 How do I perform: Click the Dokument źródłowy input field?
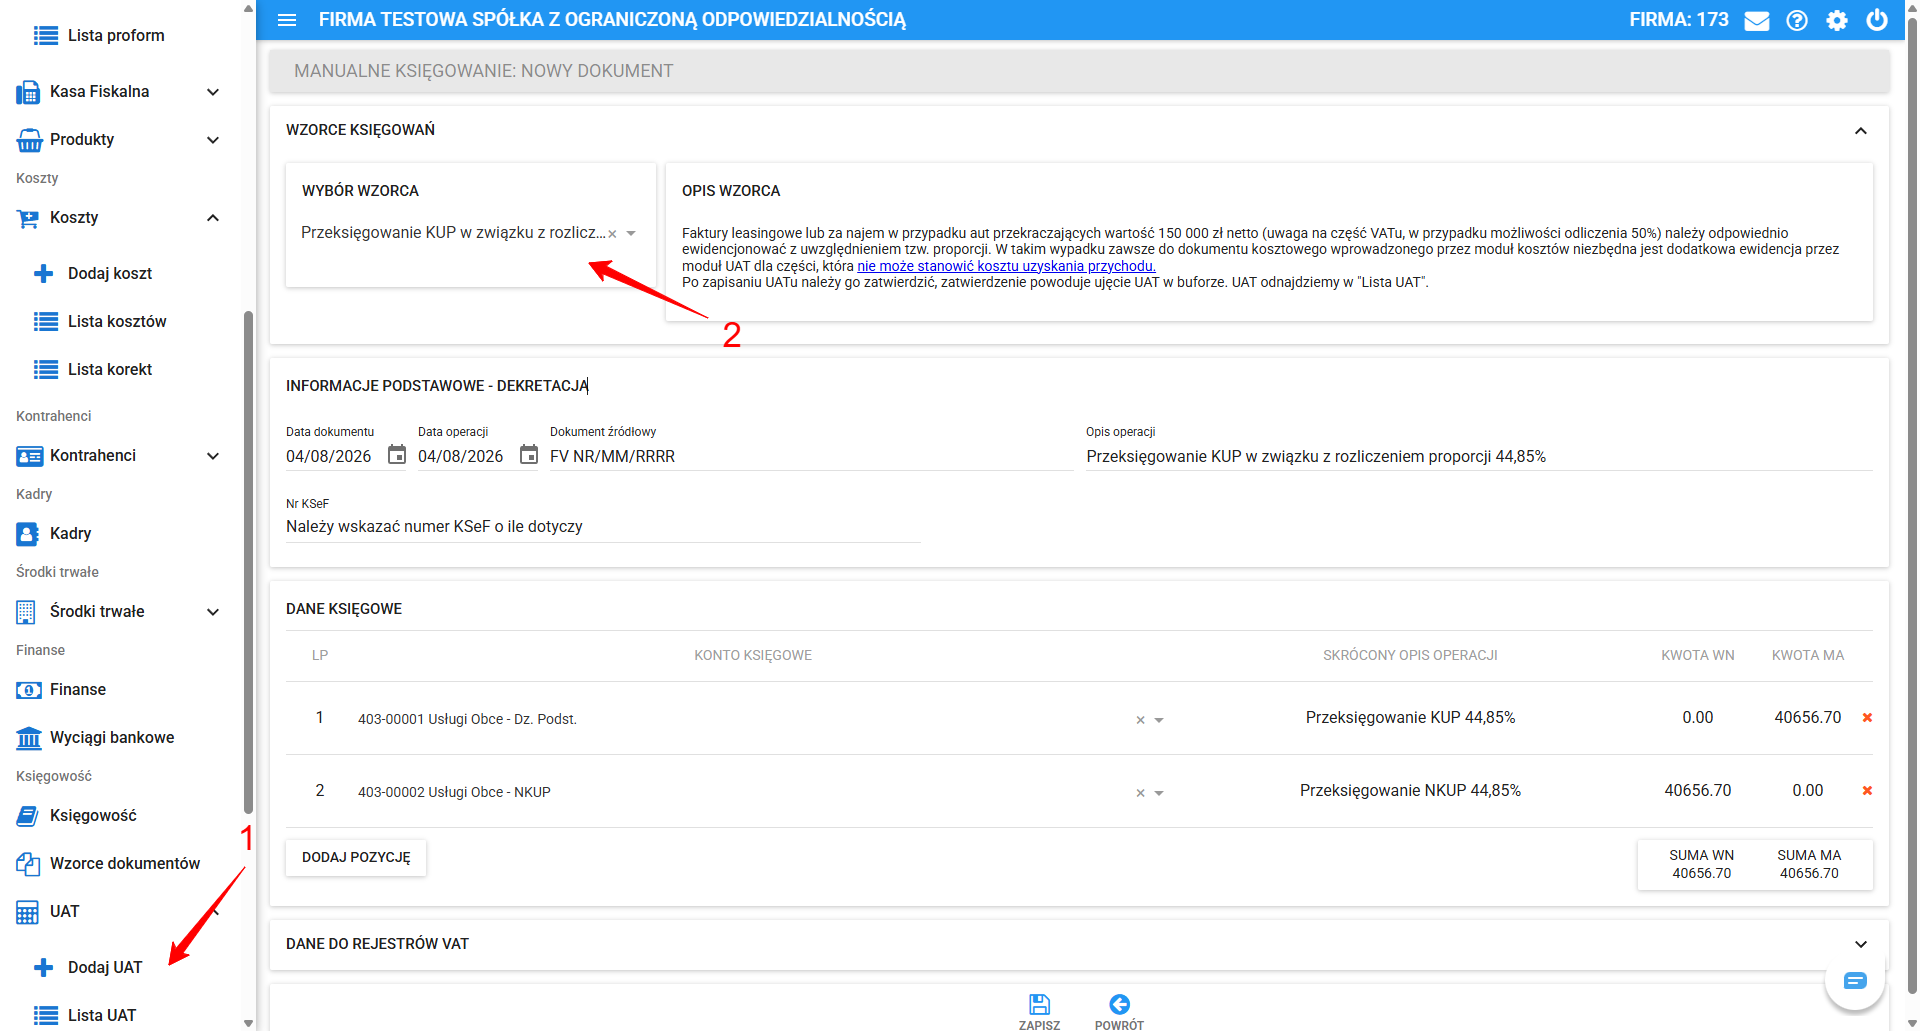coord(811,457)
